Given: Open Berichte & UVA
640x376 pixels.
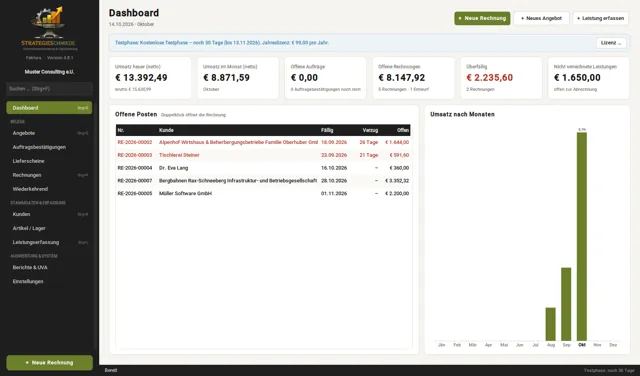Looking at the screenshot, I should 49,267.
